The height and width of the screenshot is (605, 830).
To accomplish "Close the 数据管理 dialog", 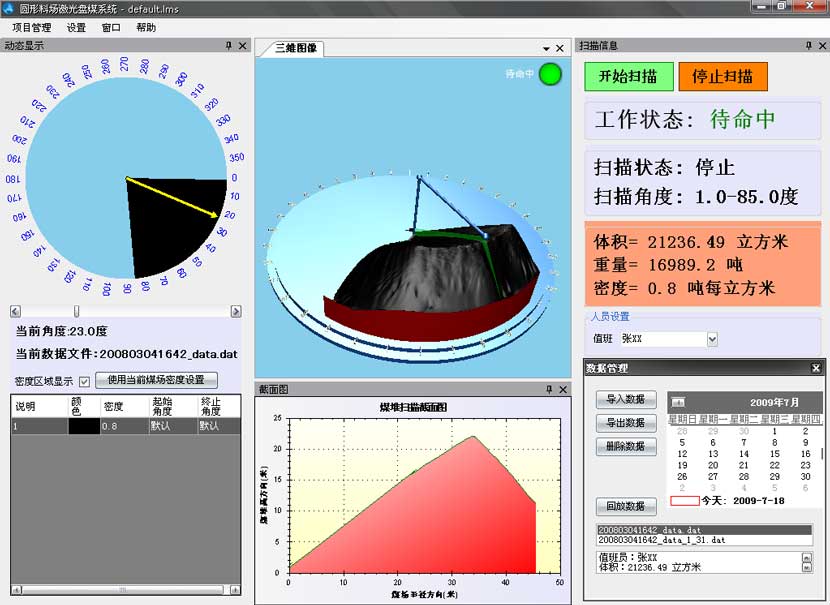I will coord(815,369).
